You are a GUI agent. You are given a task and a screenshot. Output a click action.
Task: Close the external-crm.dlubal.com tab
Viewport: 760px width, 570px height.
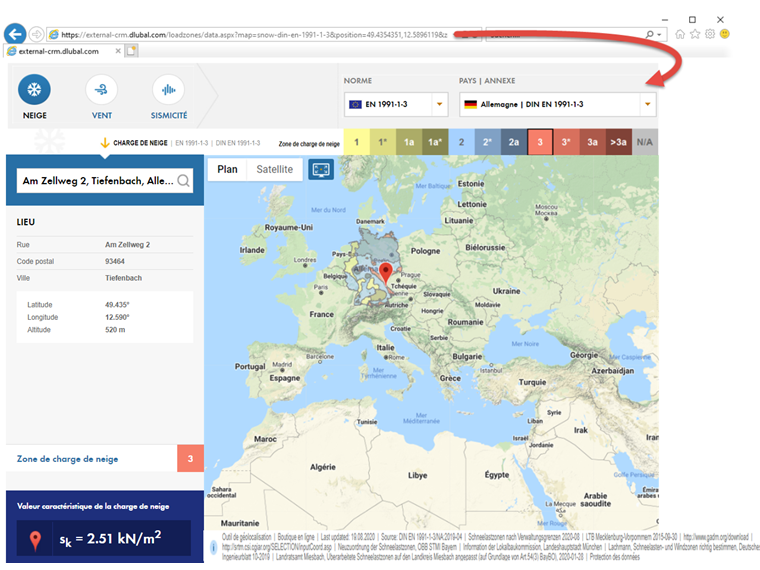[118, 51]
